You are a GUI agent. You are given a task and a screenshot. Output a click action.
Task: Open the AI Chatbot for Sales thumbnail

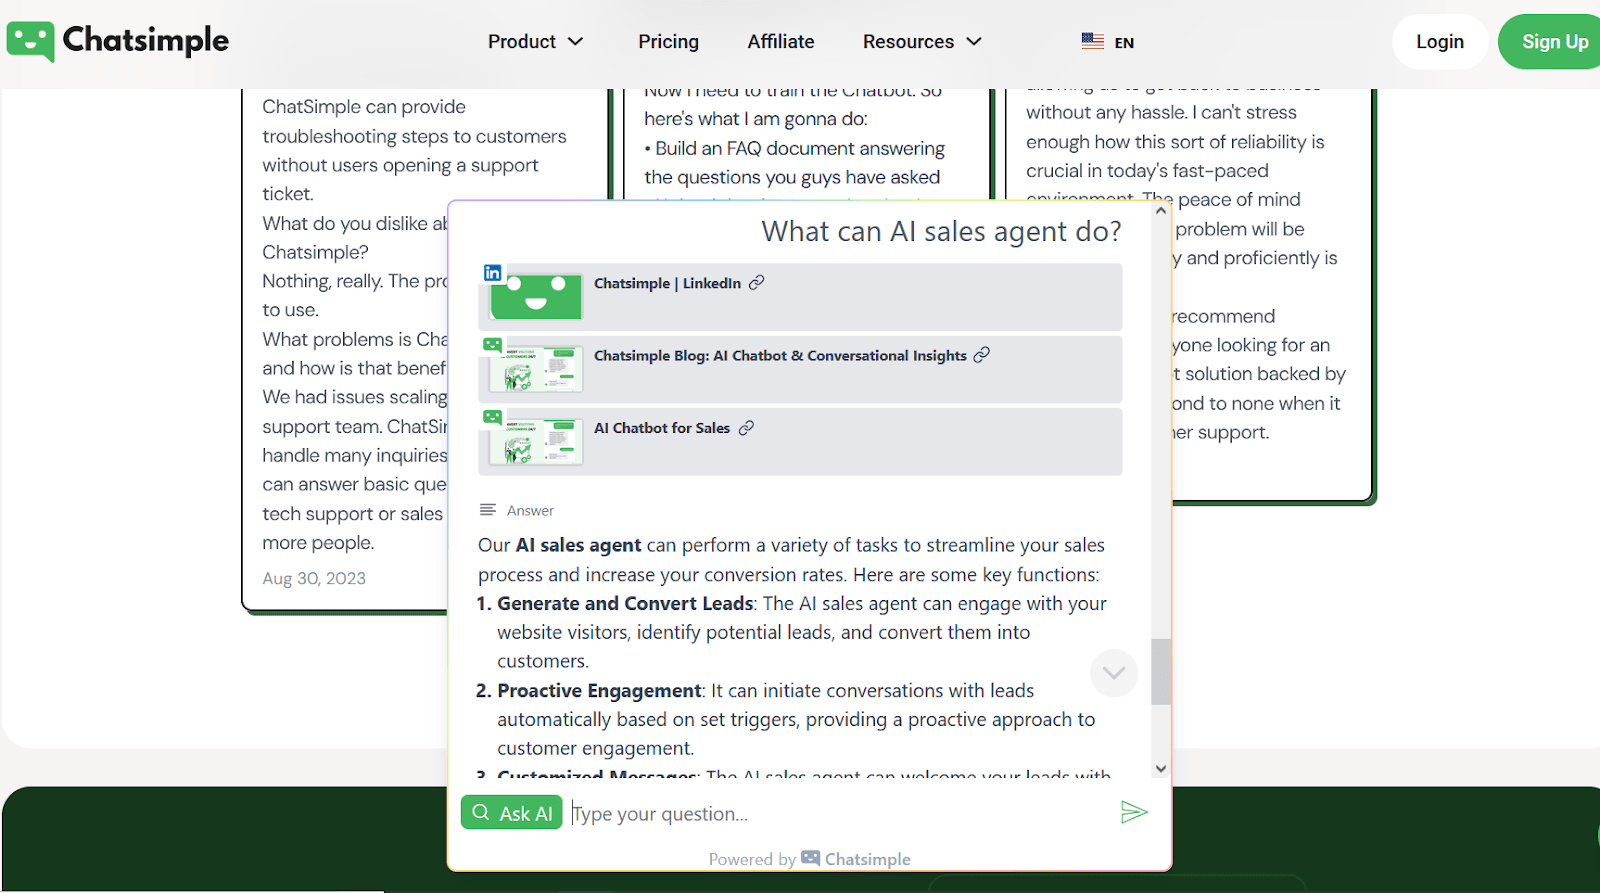point(536,442)
